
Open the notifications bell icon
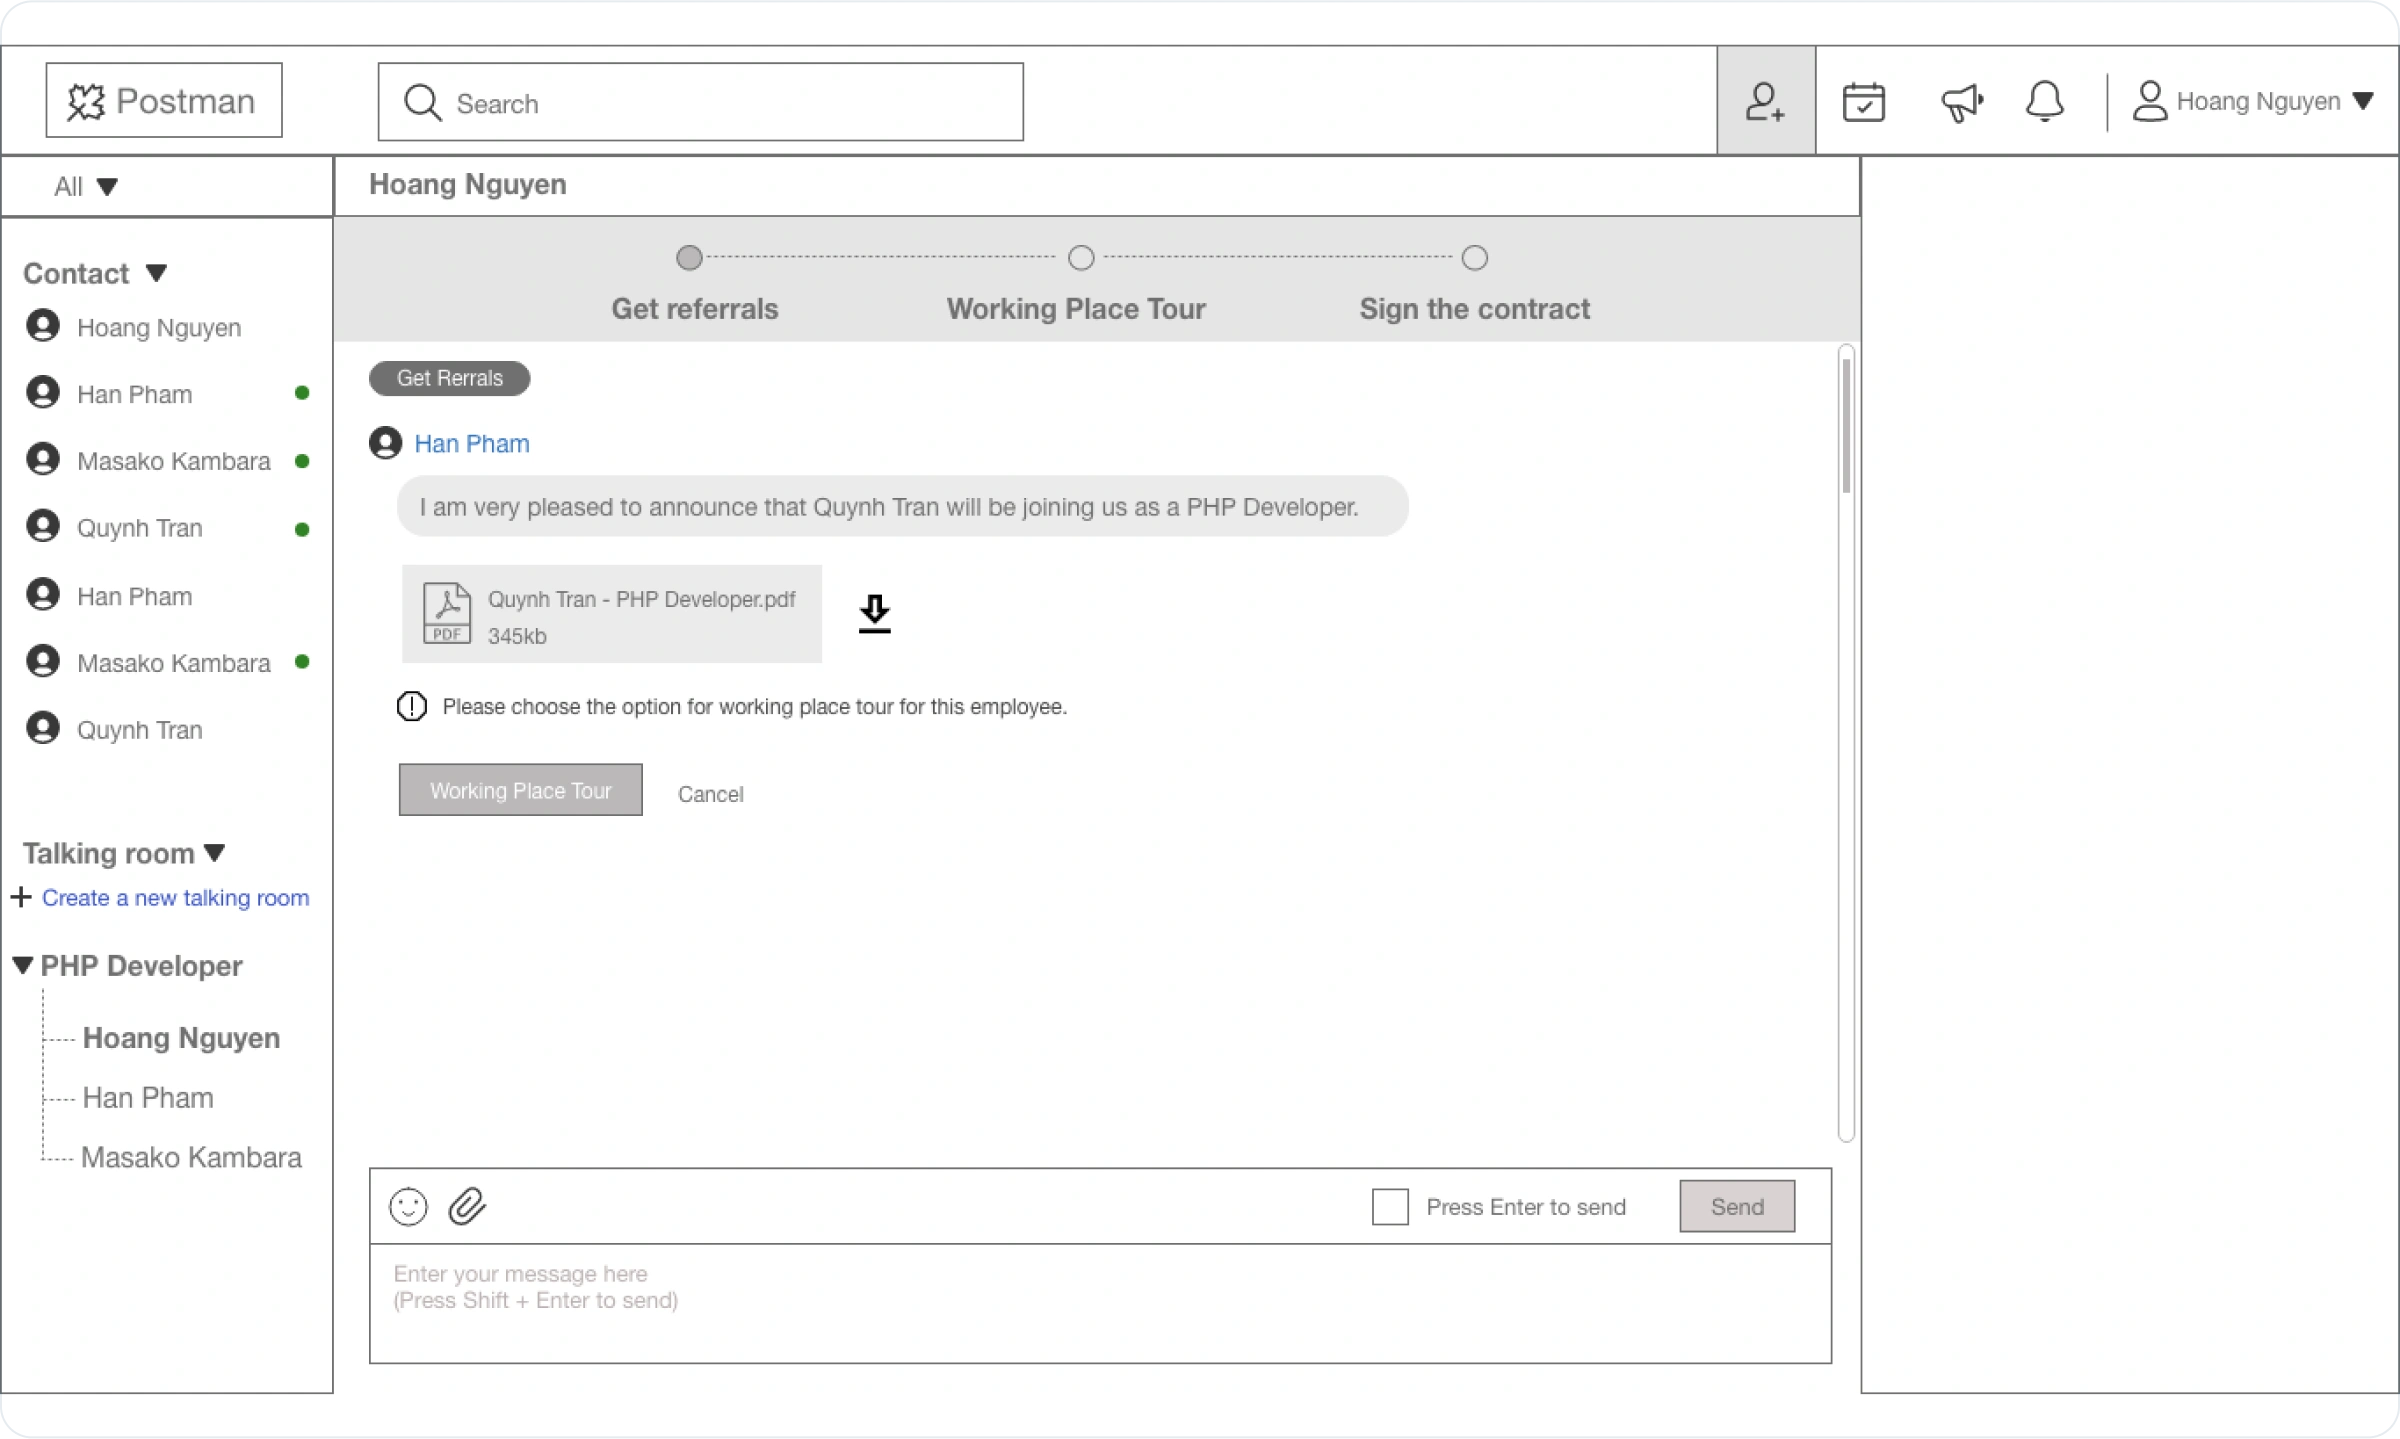pos(2044,101)
